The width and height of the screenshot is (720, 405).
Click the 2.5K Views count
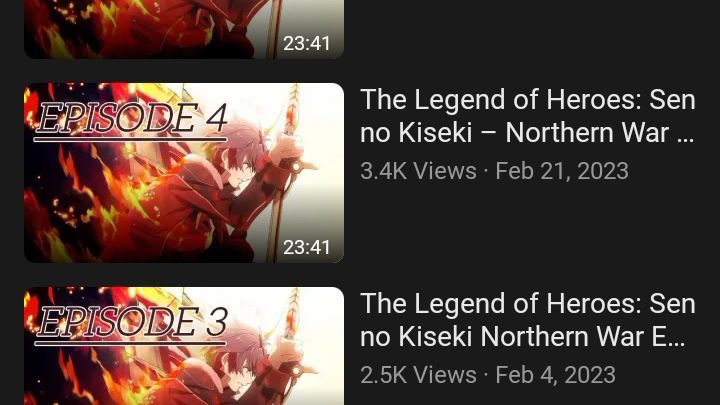(x=418, y=375)
